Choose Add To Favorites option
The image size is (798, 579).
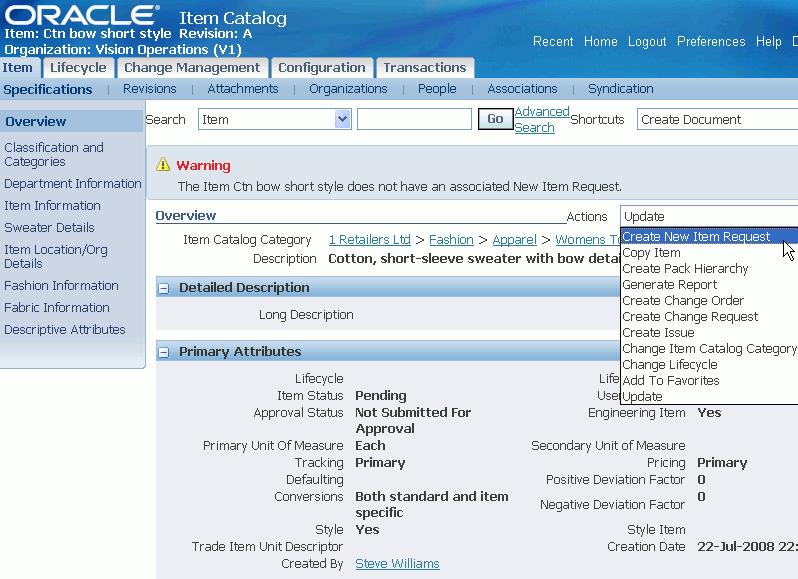click(709, 381)
